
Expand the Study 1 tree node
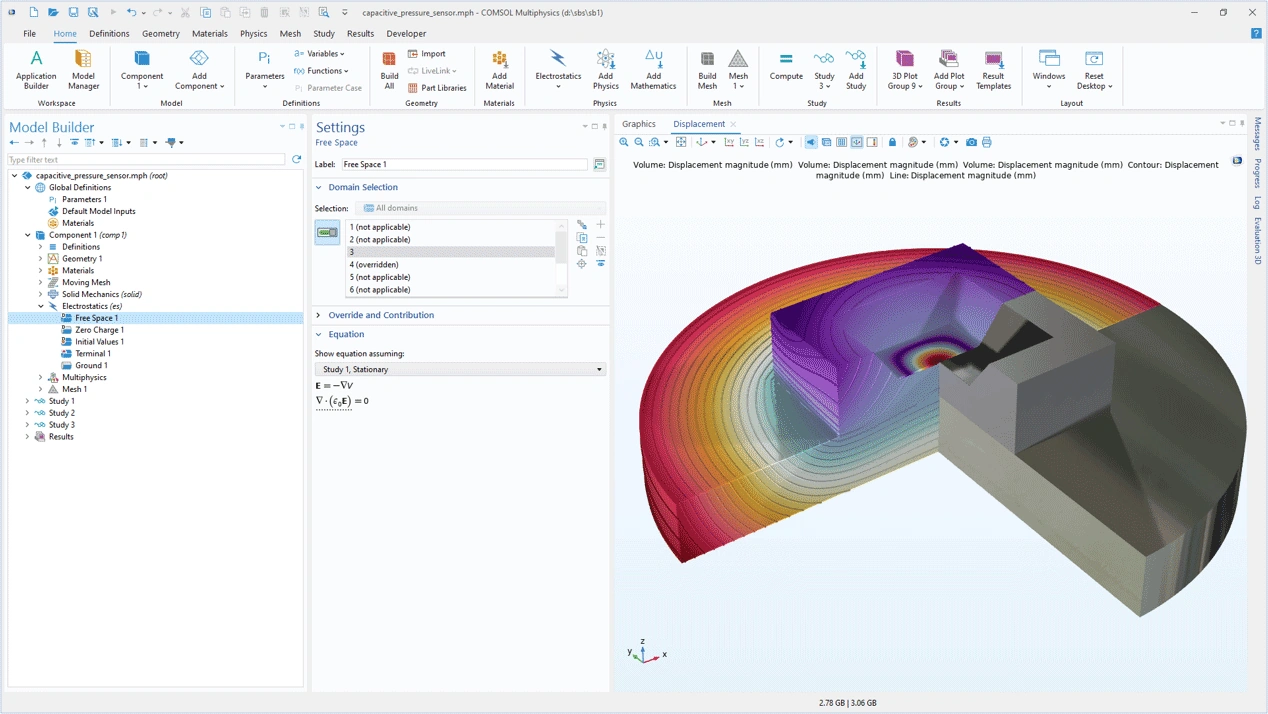pyautogui.click(x=28, y=401)
